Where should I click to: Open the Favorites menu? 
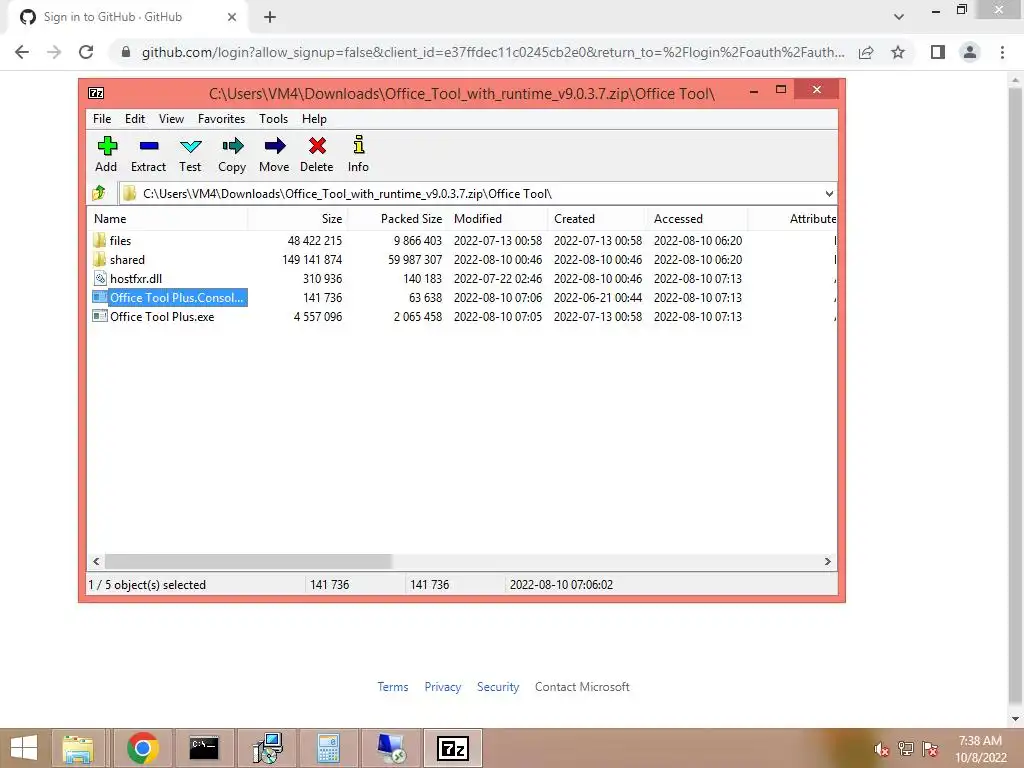point(221,119)
